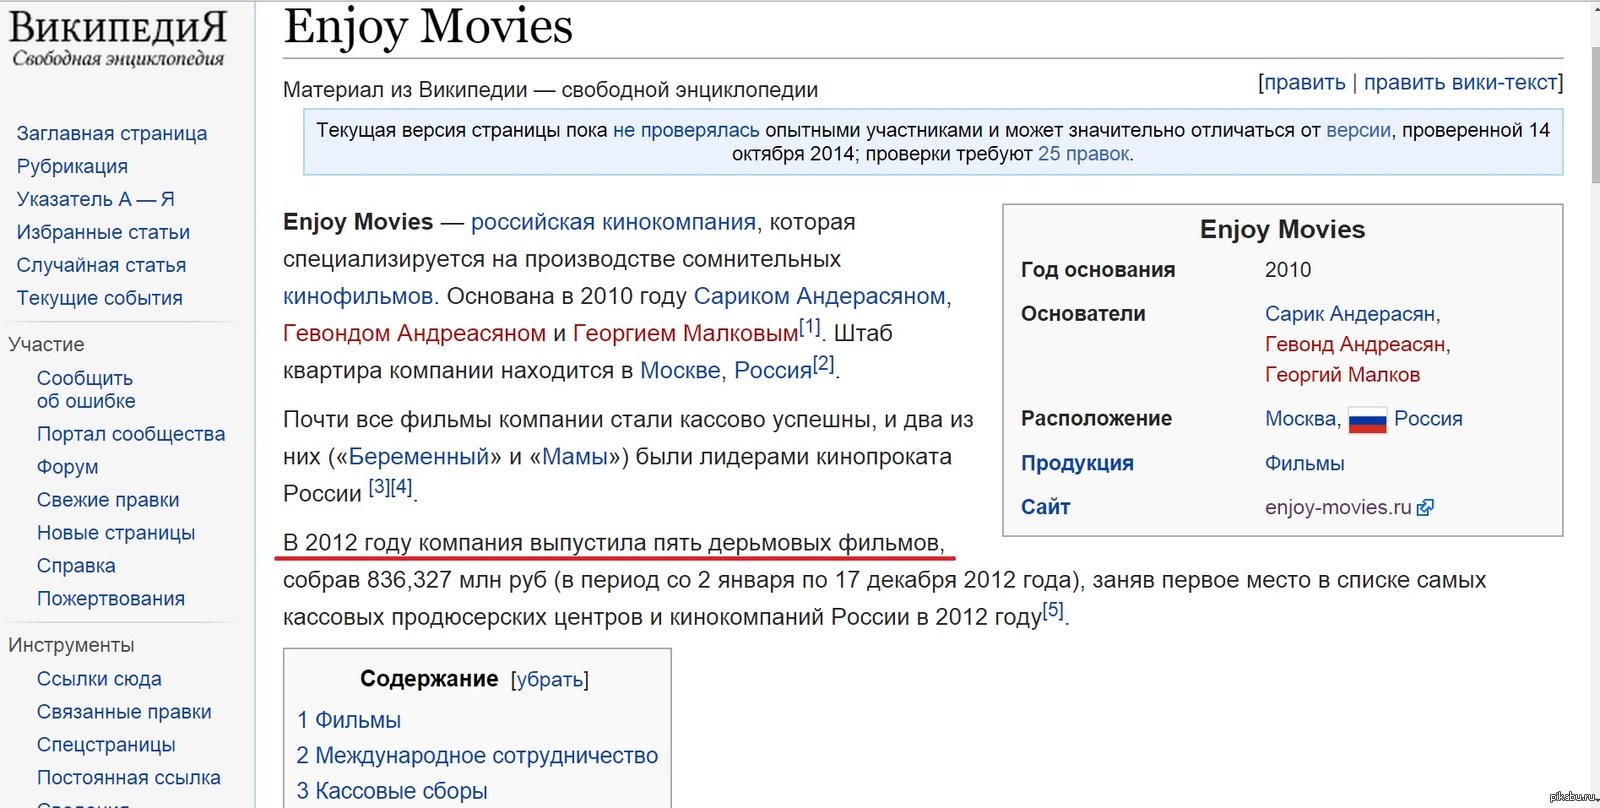Click the Год основания value 2010
This screenshot has height=808, width=1600.
point(1288,270)
